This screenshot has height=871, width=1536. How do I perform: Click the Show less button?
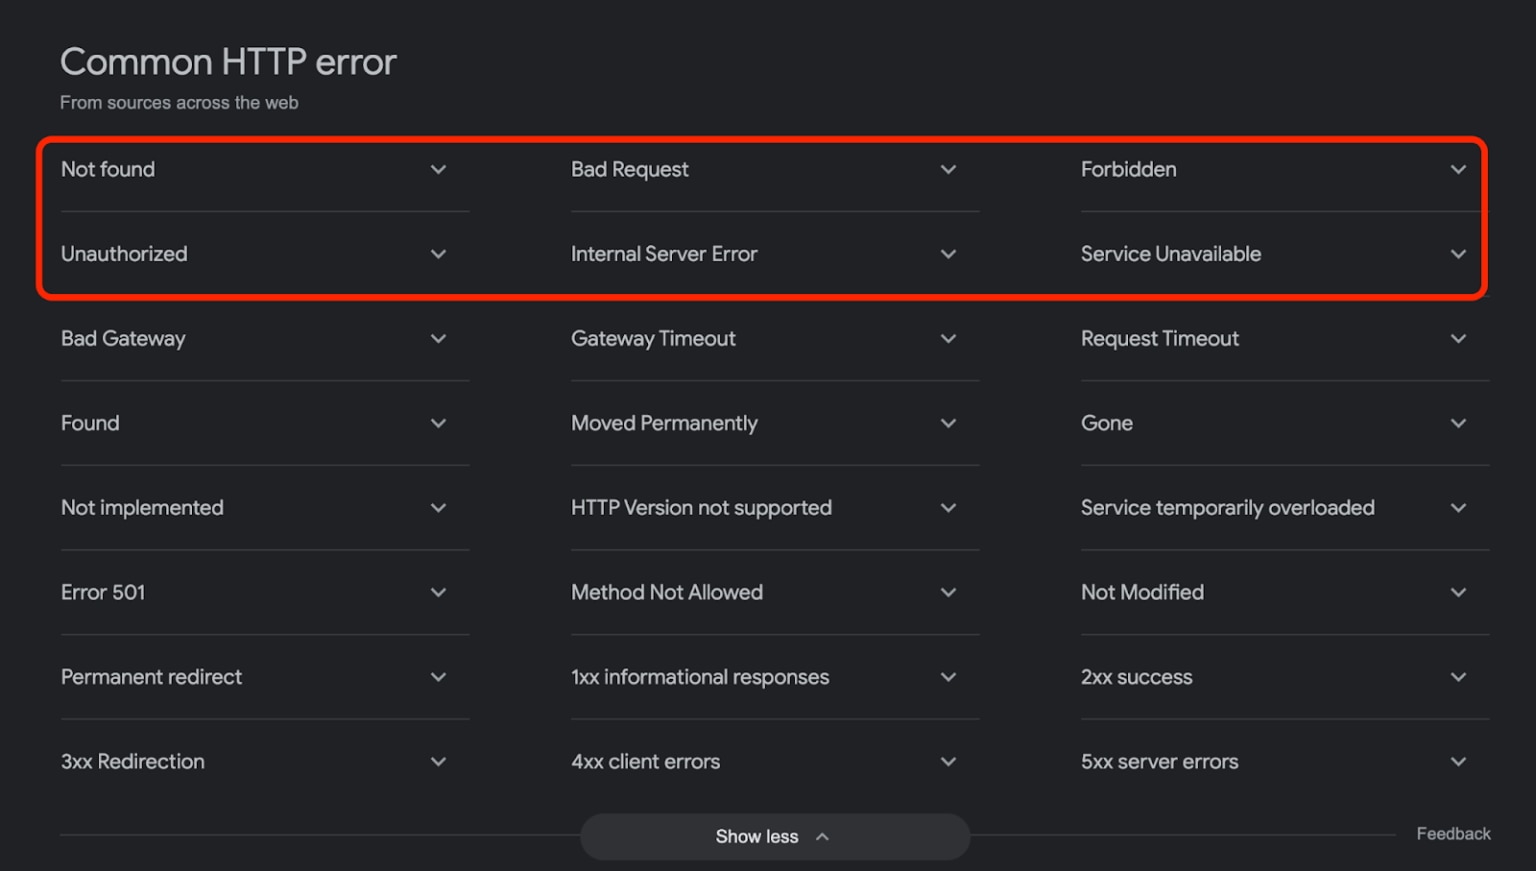point(774,836)
